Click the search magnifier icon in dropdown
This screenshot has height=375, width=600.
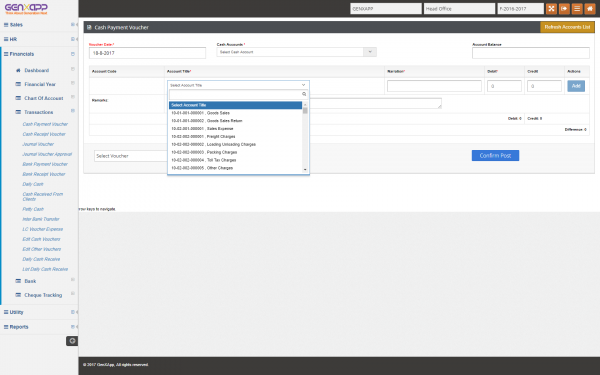(x=304, y=94)
